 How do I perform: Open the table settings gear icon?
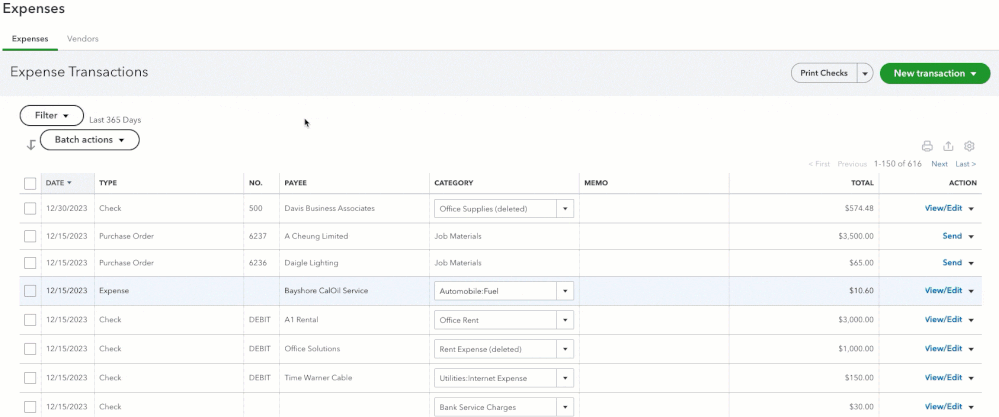pos(969,146)
